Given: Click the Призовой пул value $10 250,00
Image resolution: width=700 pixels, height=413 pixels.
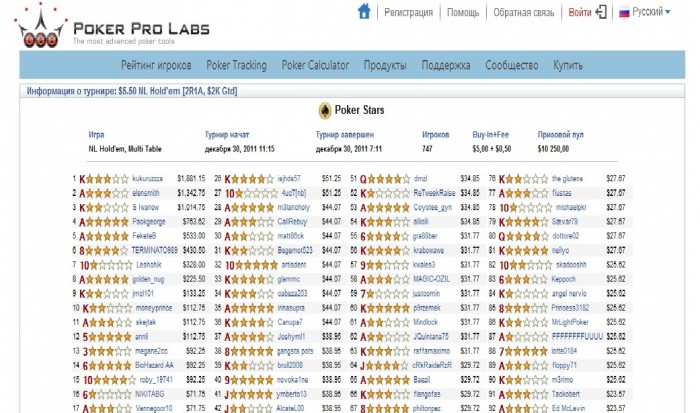Looking at the screenshot, I should coord(553,149).
